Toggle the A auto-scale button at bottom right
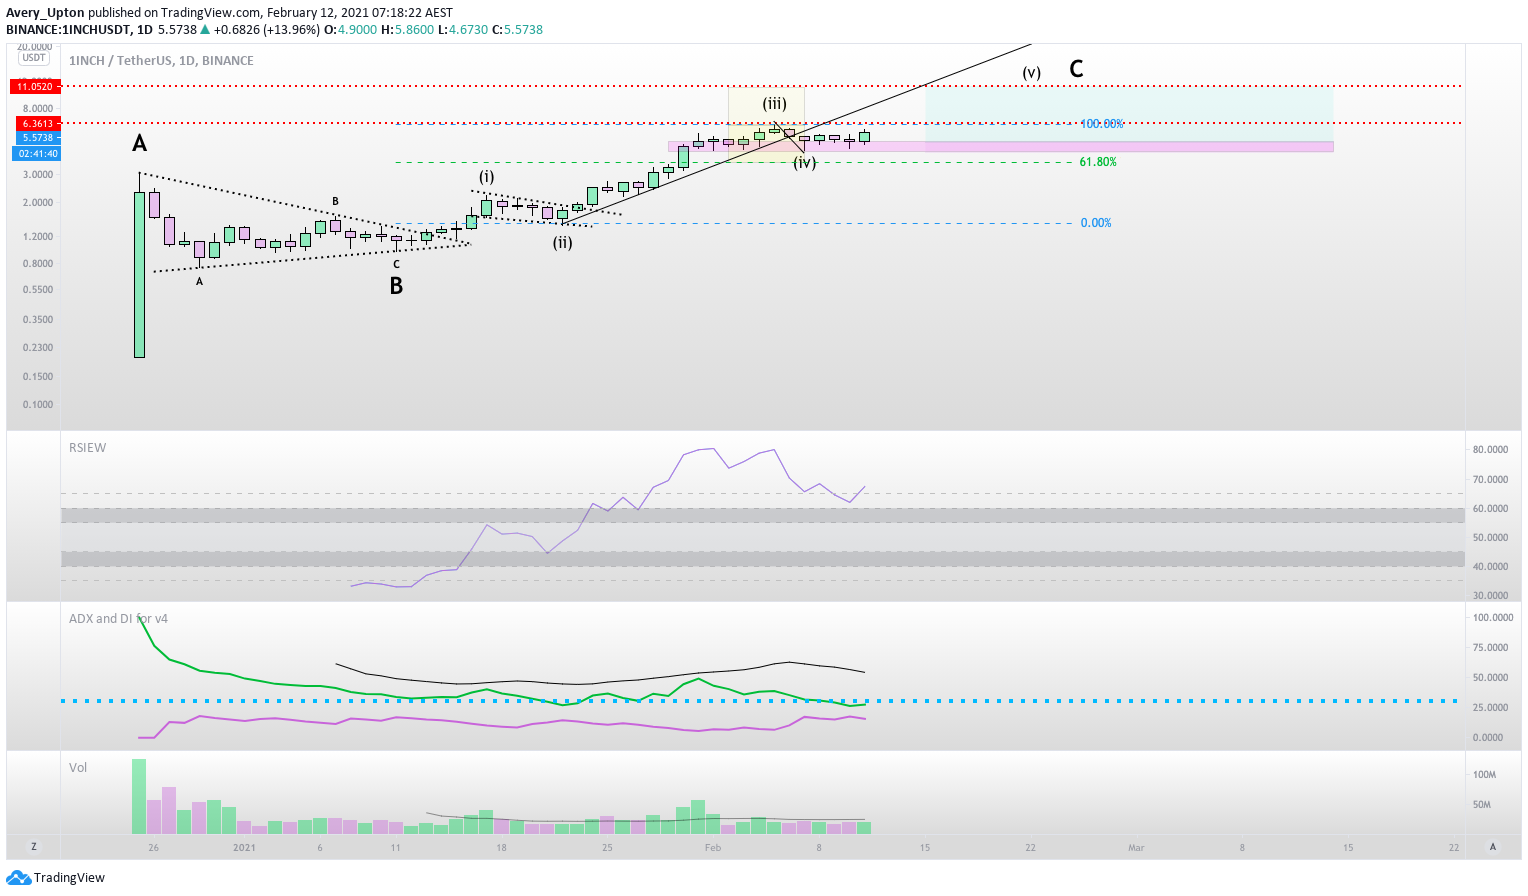Screen dimensions: 1528x896 coord(1493,846)
